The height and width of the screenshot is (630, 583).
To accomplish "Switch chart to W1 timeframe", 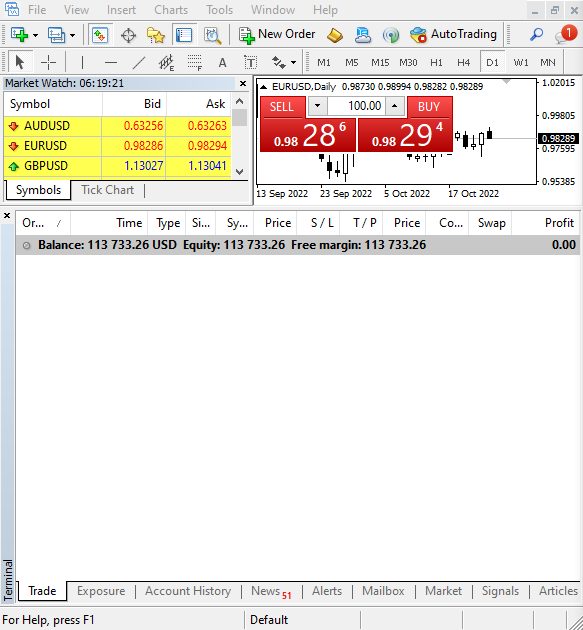I will point(521,63).
